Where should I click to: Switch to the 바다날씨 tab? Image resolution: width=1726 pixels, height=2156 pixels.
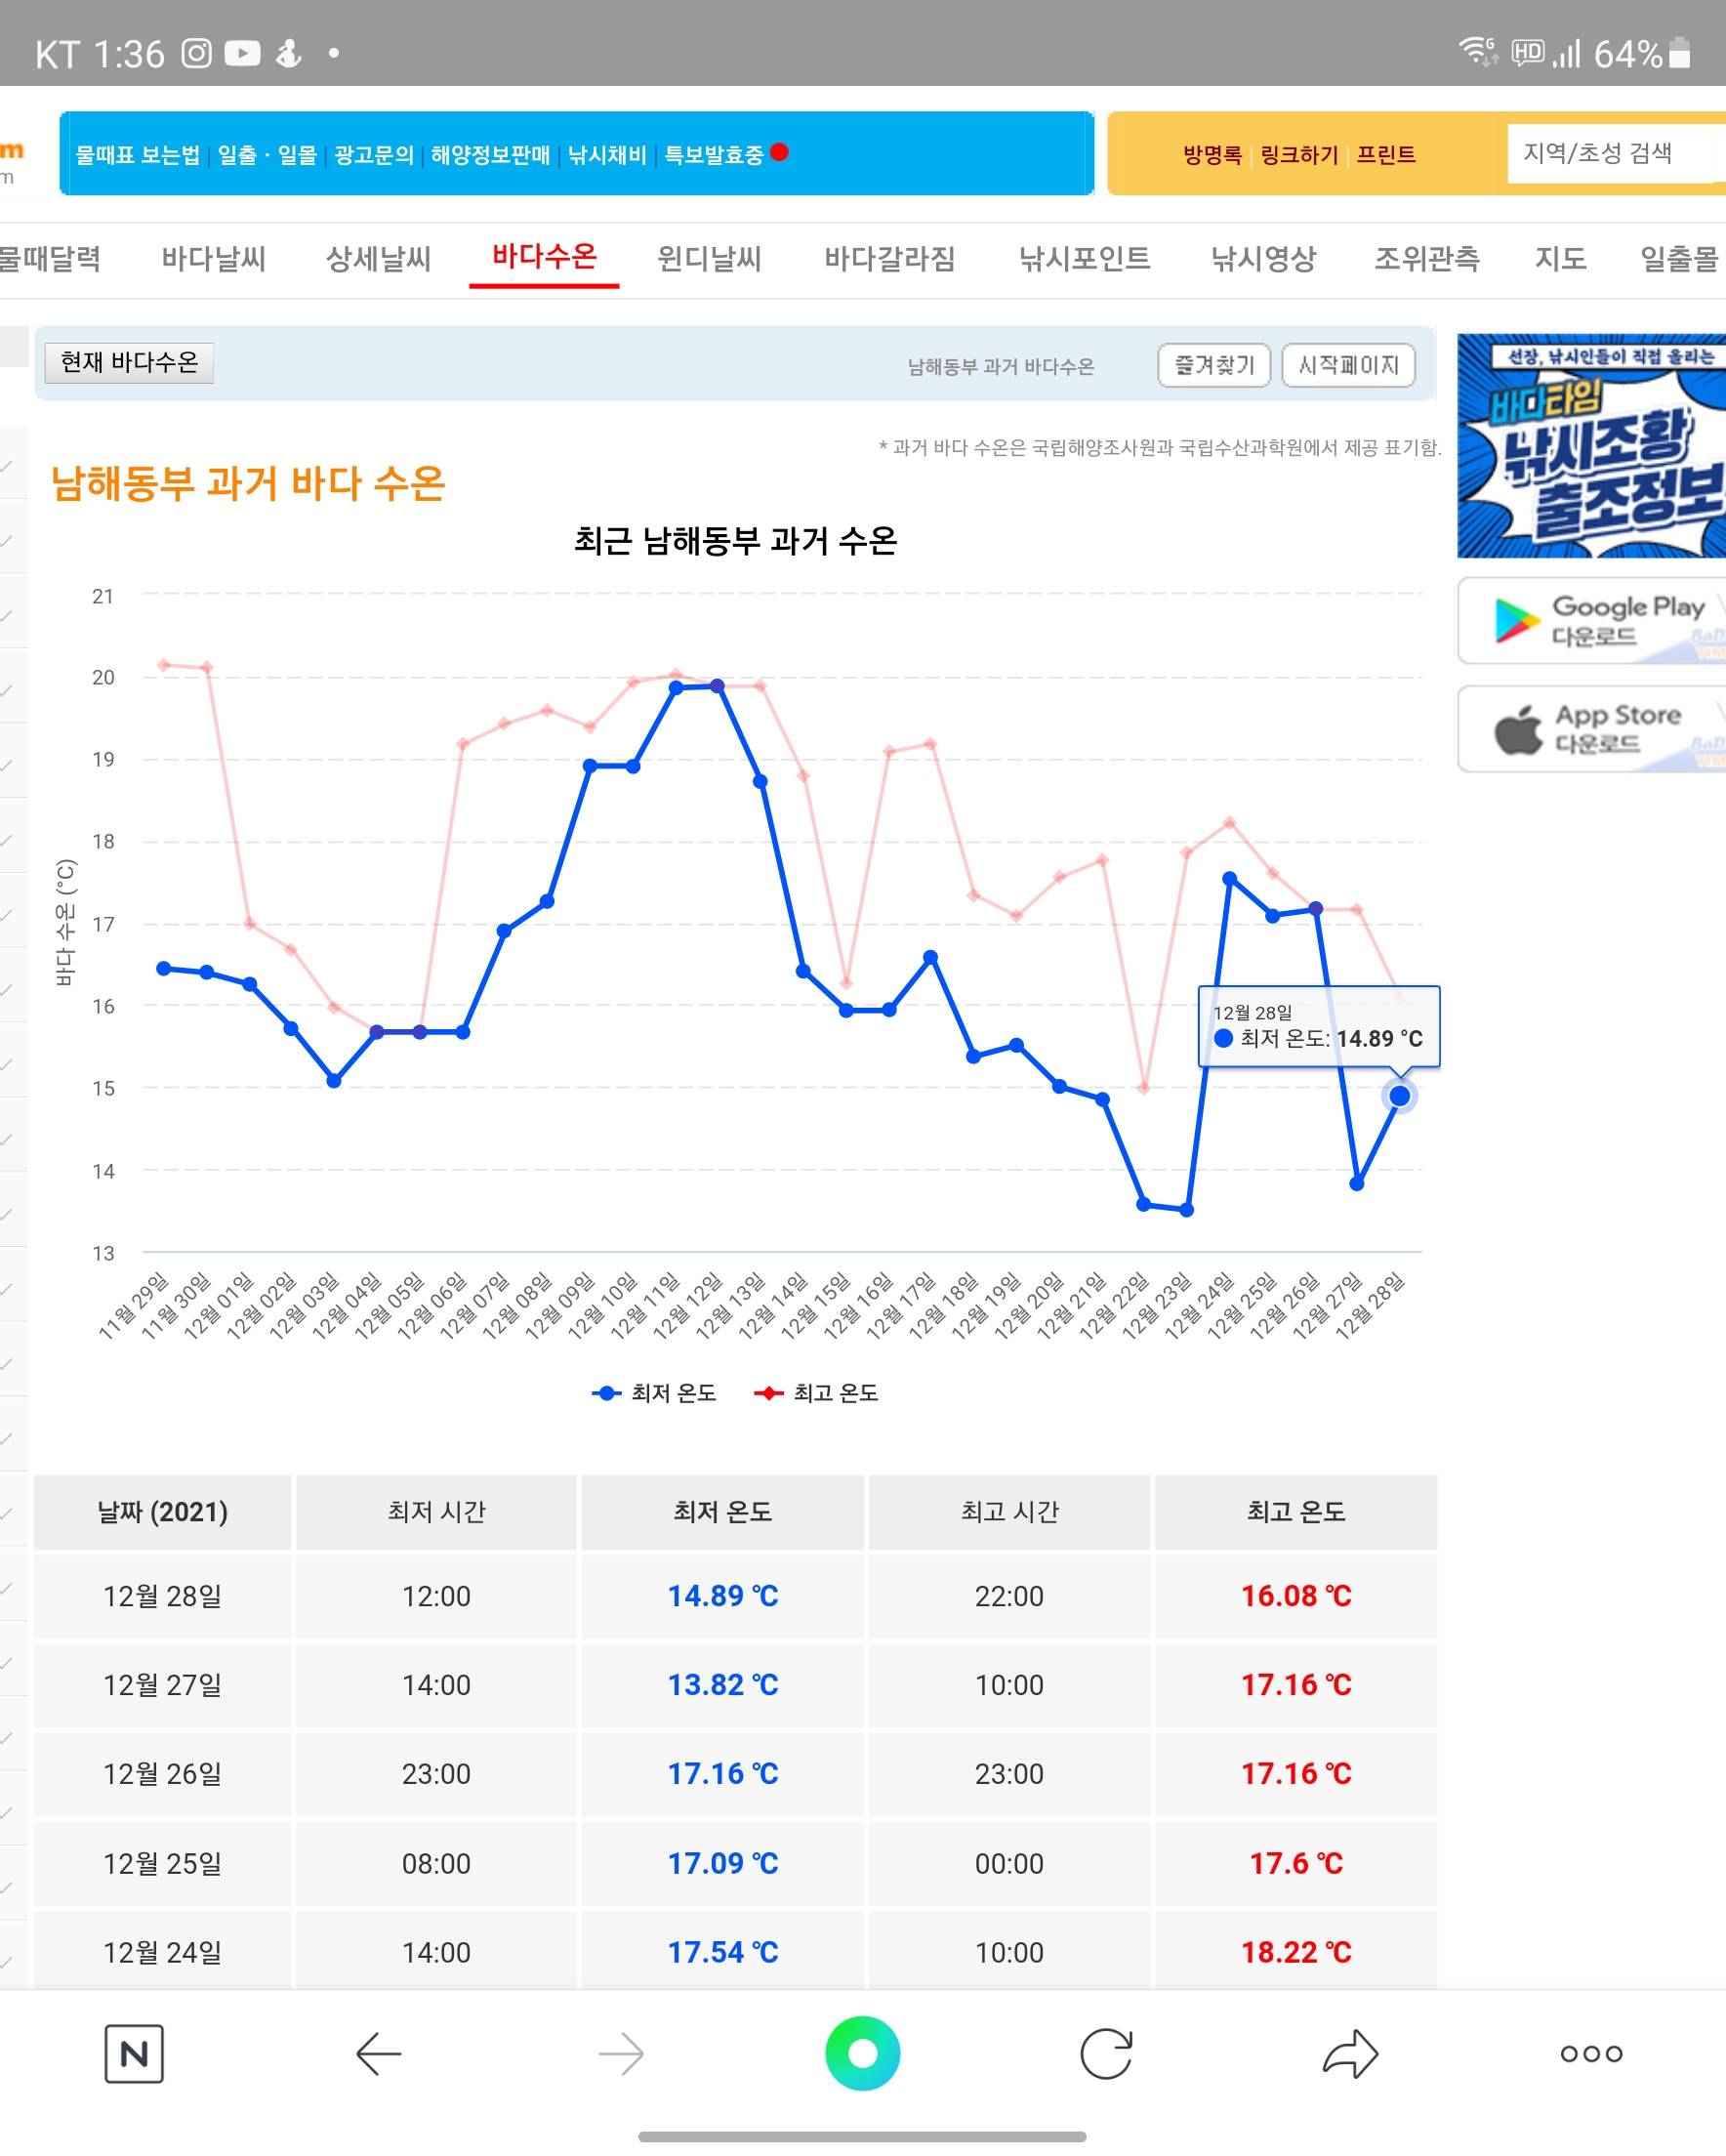214,259
